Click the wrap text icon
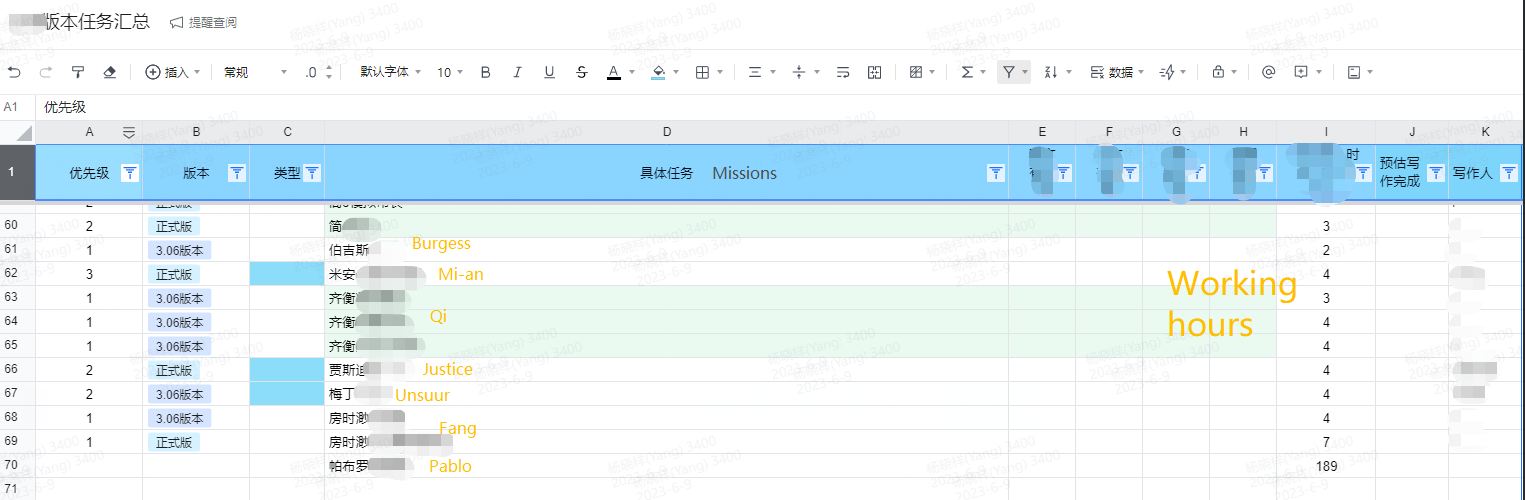1525x500 pixels. tap(842, 72)
